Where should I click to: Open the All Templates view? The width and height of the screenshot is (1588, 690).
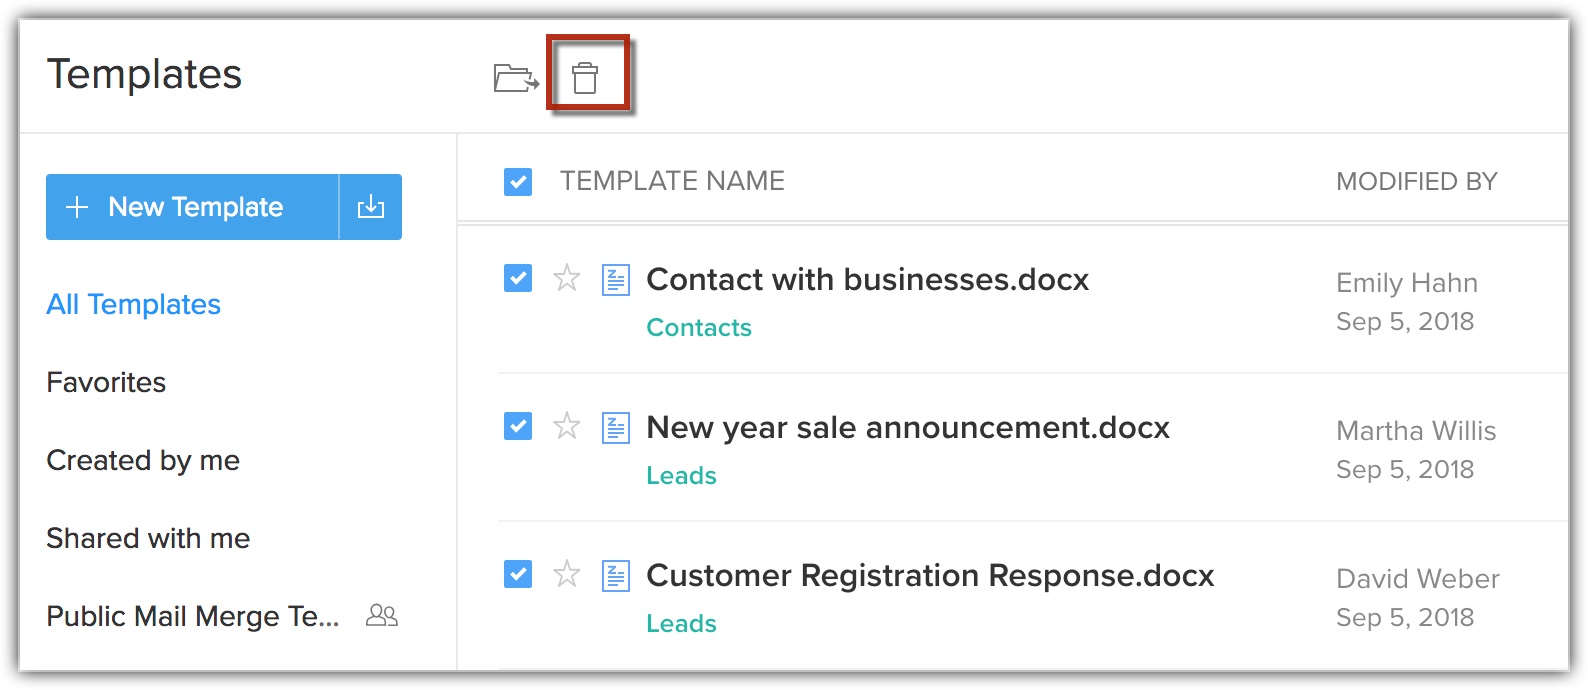tap(133, 304)
